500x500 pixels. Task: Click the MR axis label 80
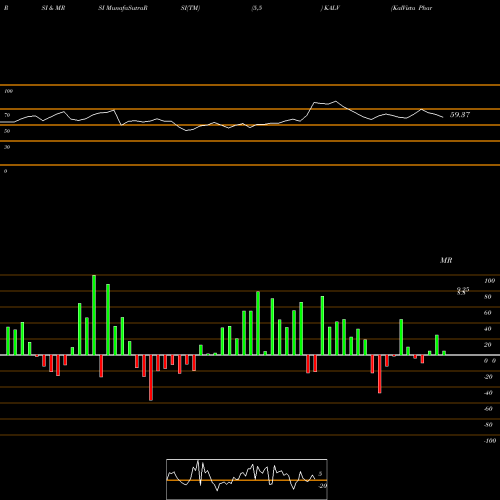(x=488, y=297)
